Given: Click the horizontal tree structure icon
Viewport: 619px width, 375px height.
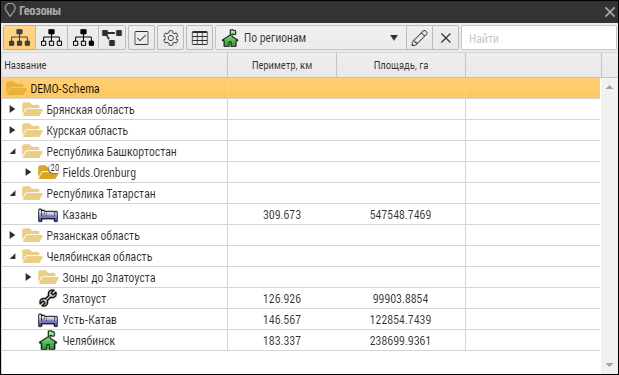Looking at the screenshot, I should click(112, 38).
